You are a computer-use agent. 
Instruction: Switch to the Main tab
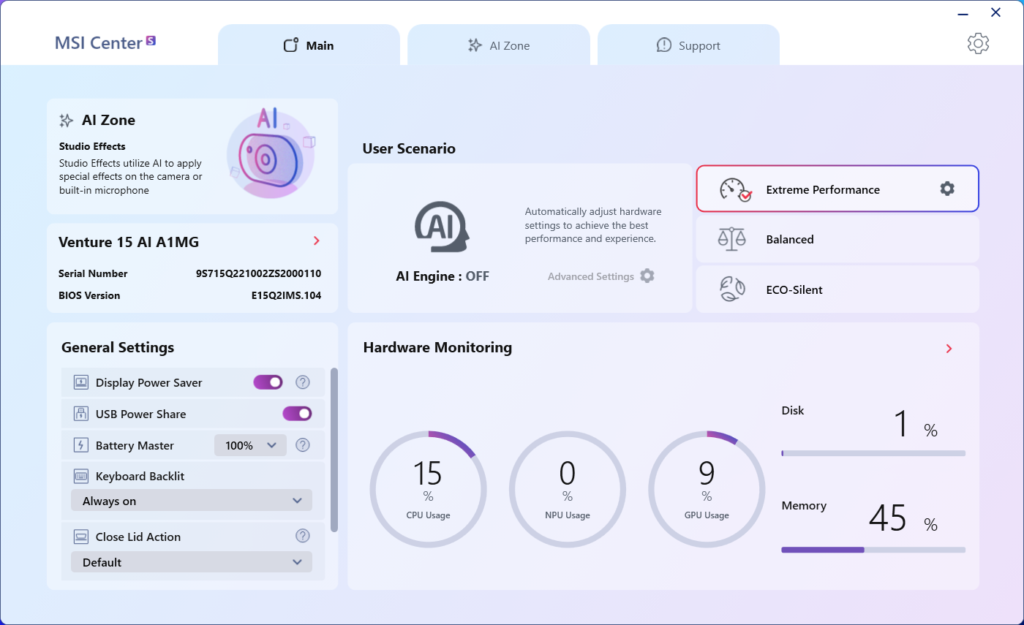pyautogui.click(x=309, y=45)
